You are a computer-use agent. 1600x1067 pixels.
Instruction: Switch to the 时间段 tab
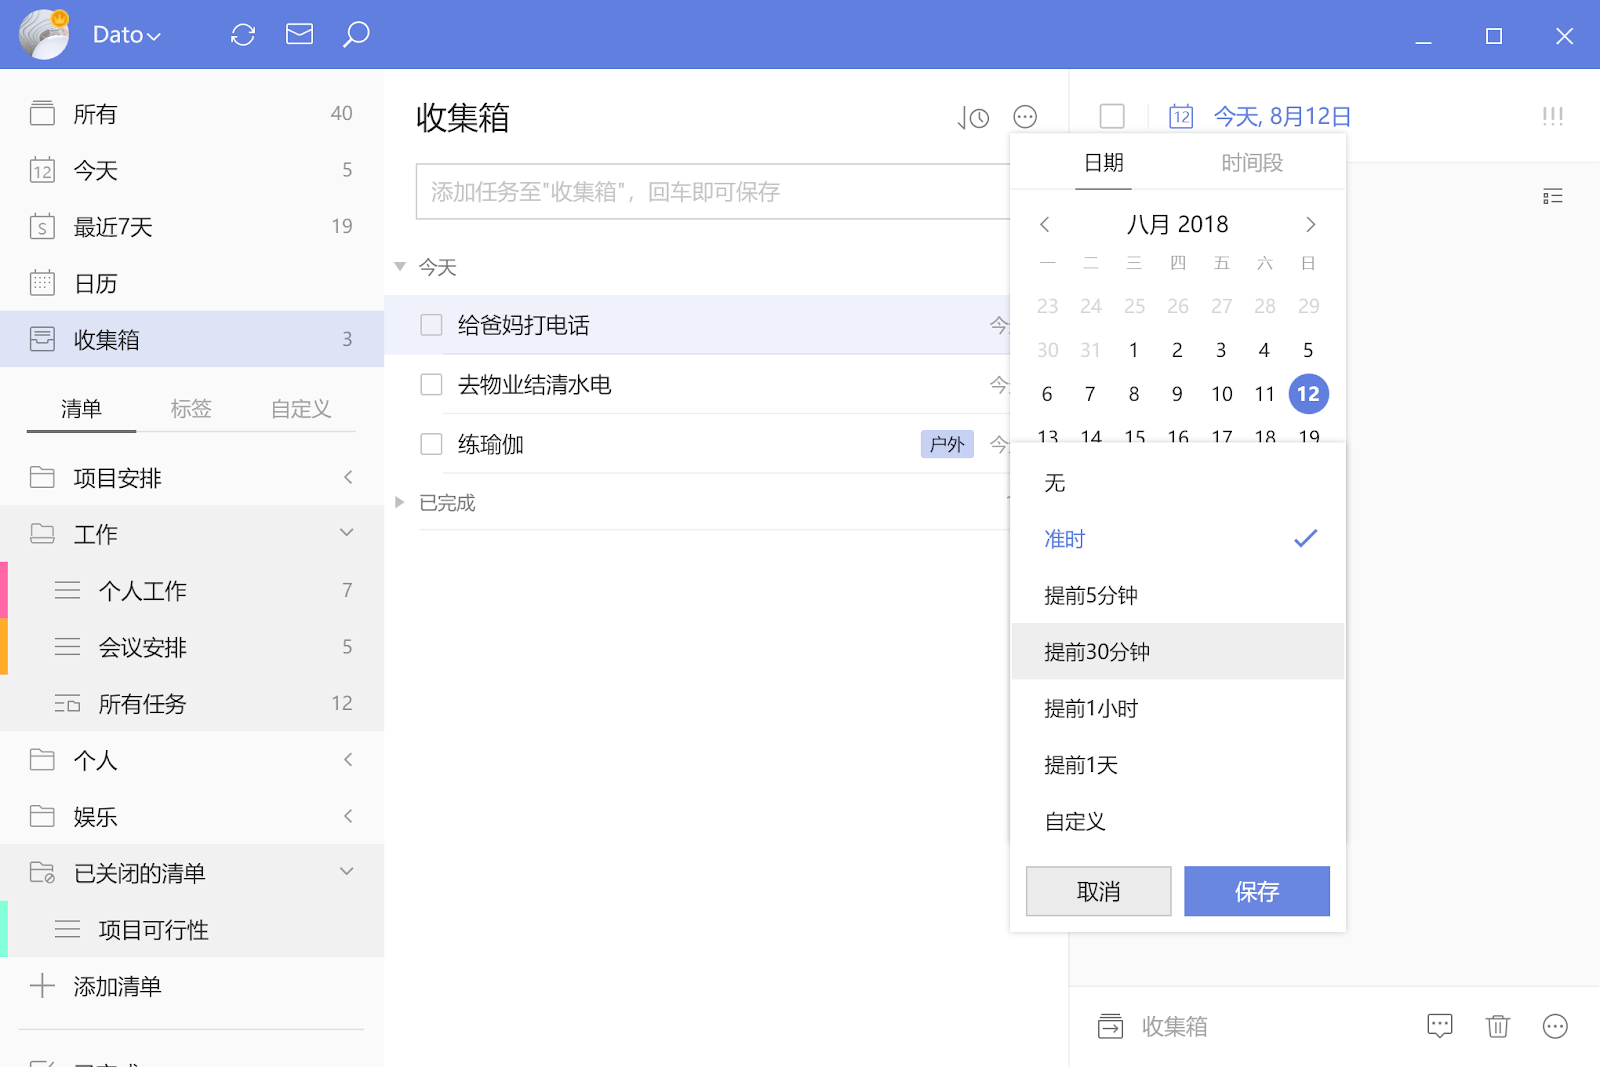[1252, 162]
